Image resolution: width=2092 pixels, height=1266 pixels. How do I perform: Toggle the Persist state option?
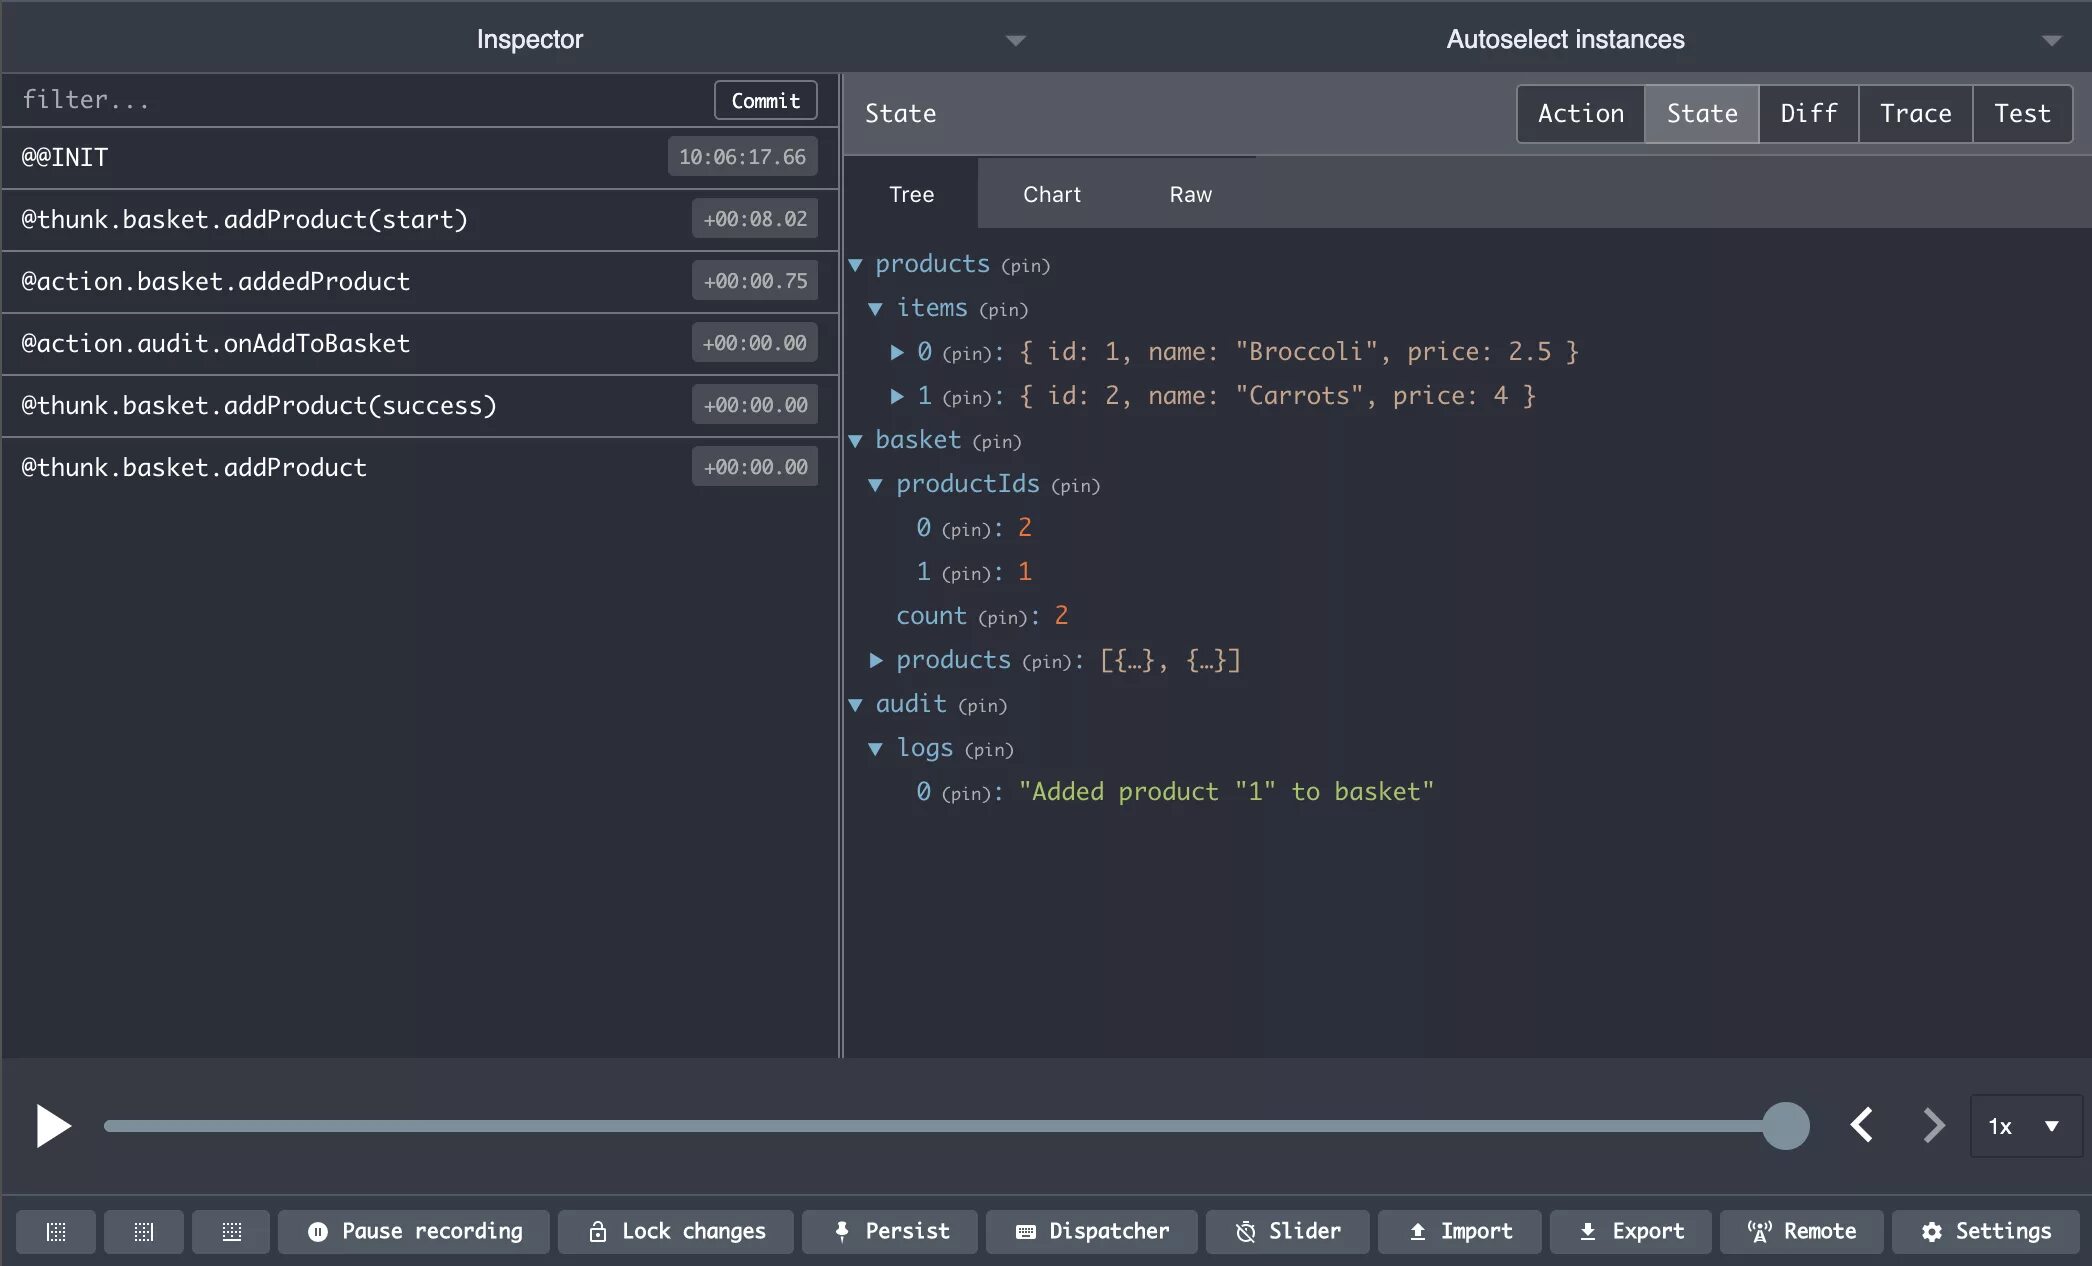(x=891, y=1232)
